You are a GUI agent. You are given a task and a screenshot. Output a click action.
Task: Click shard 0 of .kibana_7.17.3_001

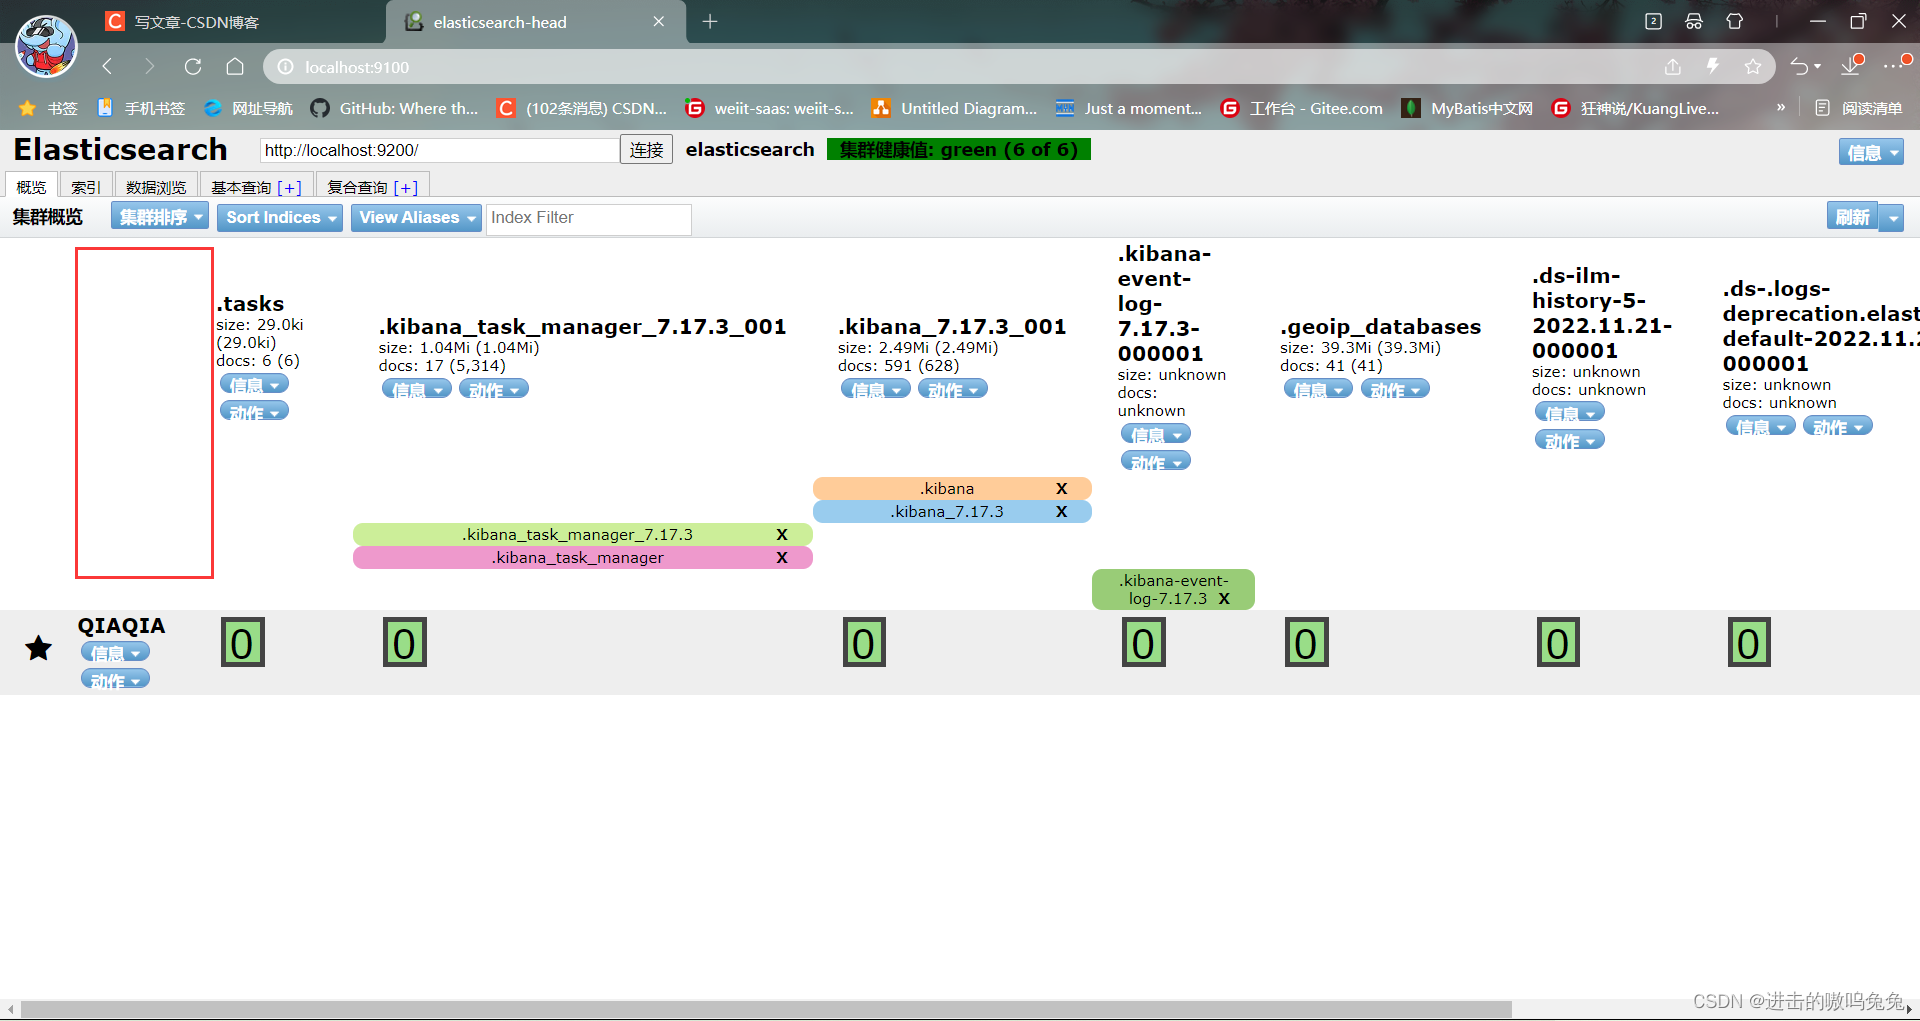point(865,643)
